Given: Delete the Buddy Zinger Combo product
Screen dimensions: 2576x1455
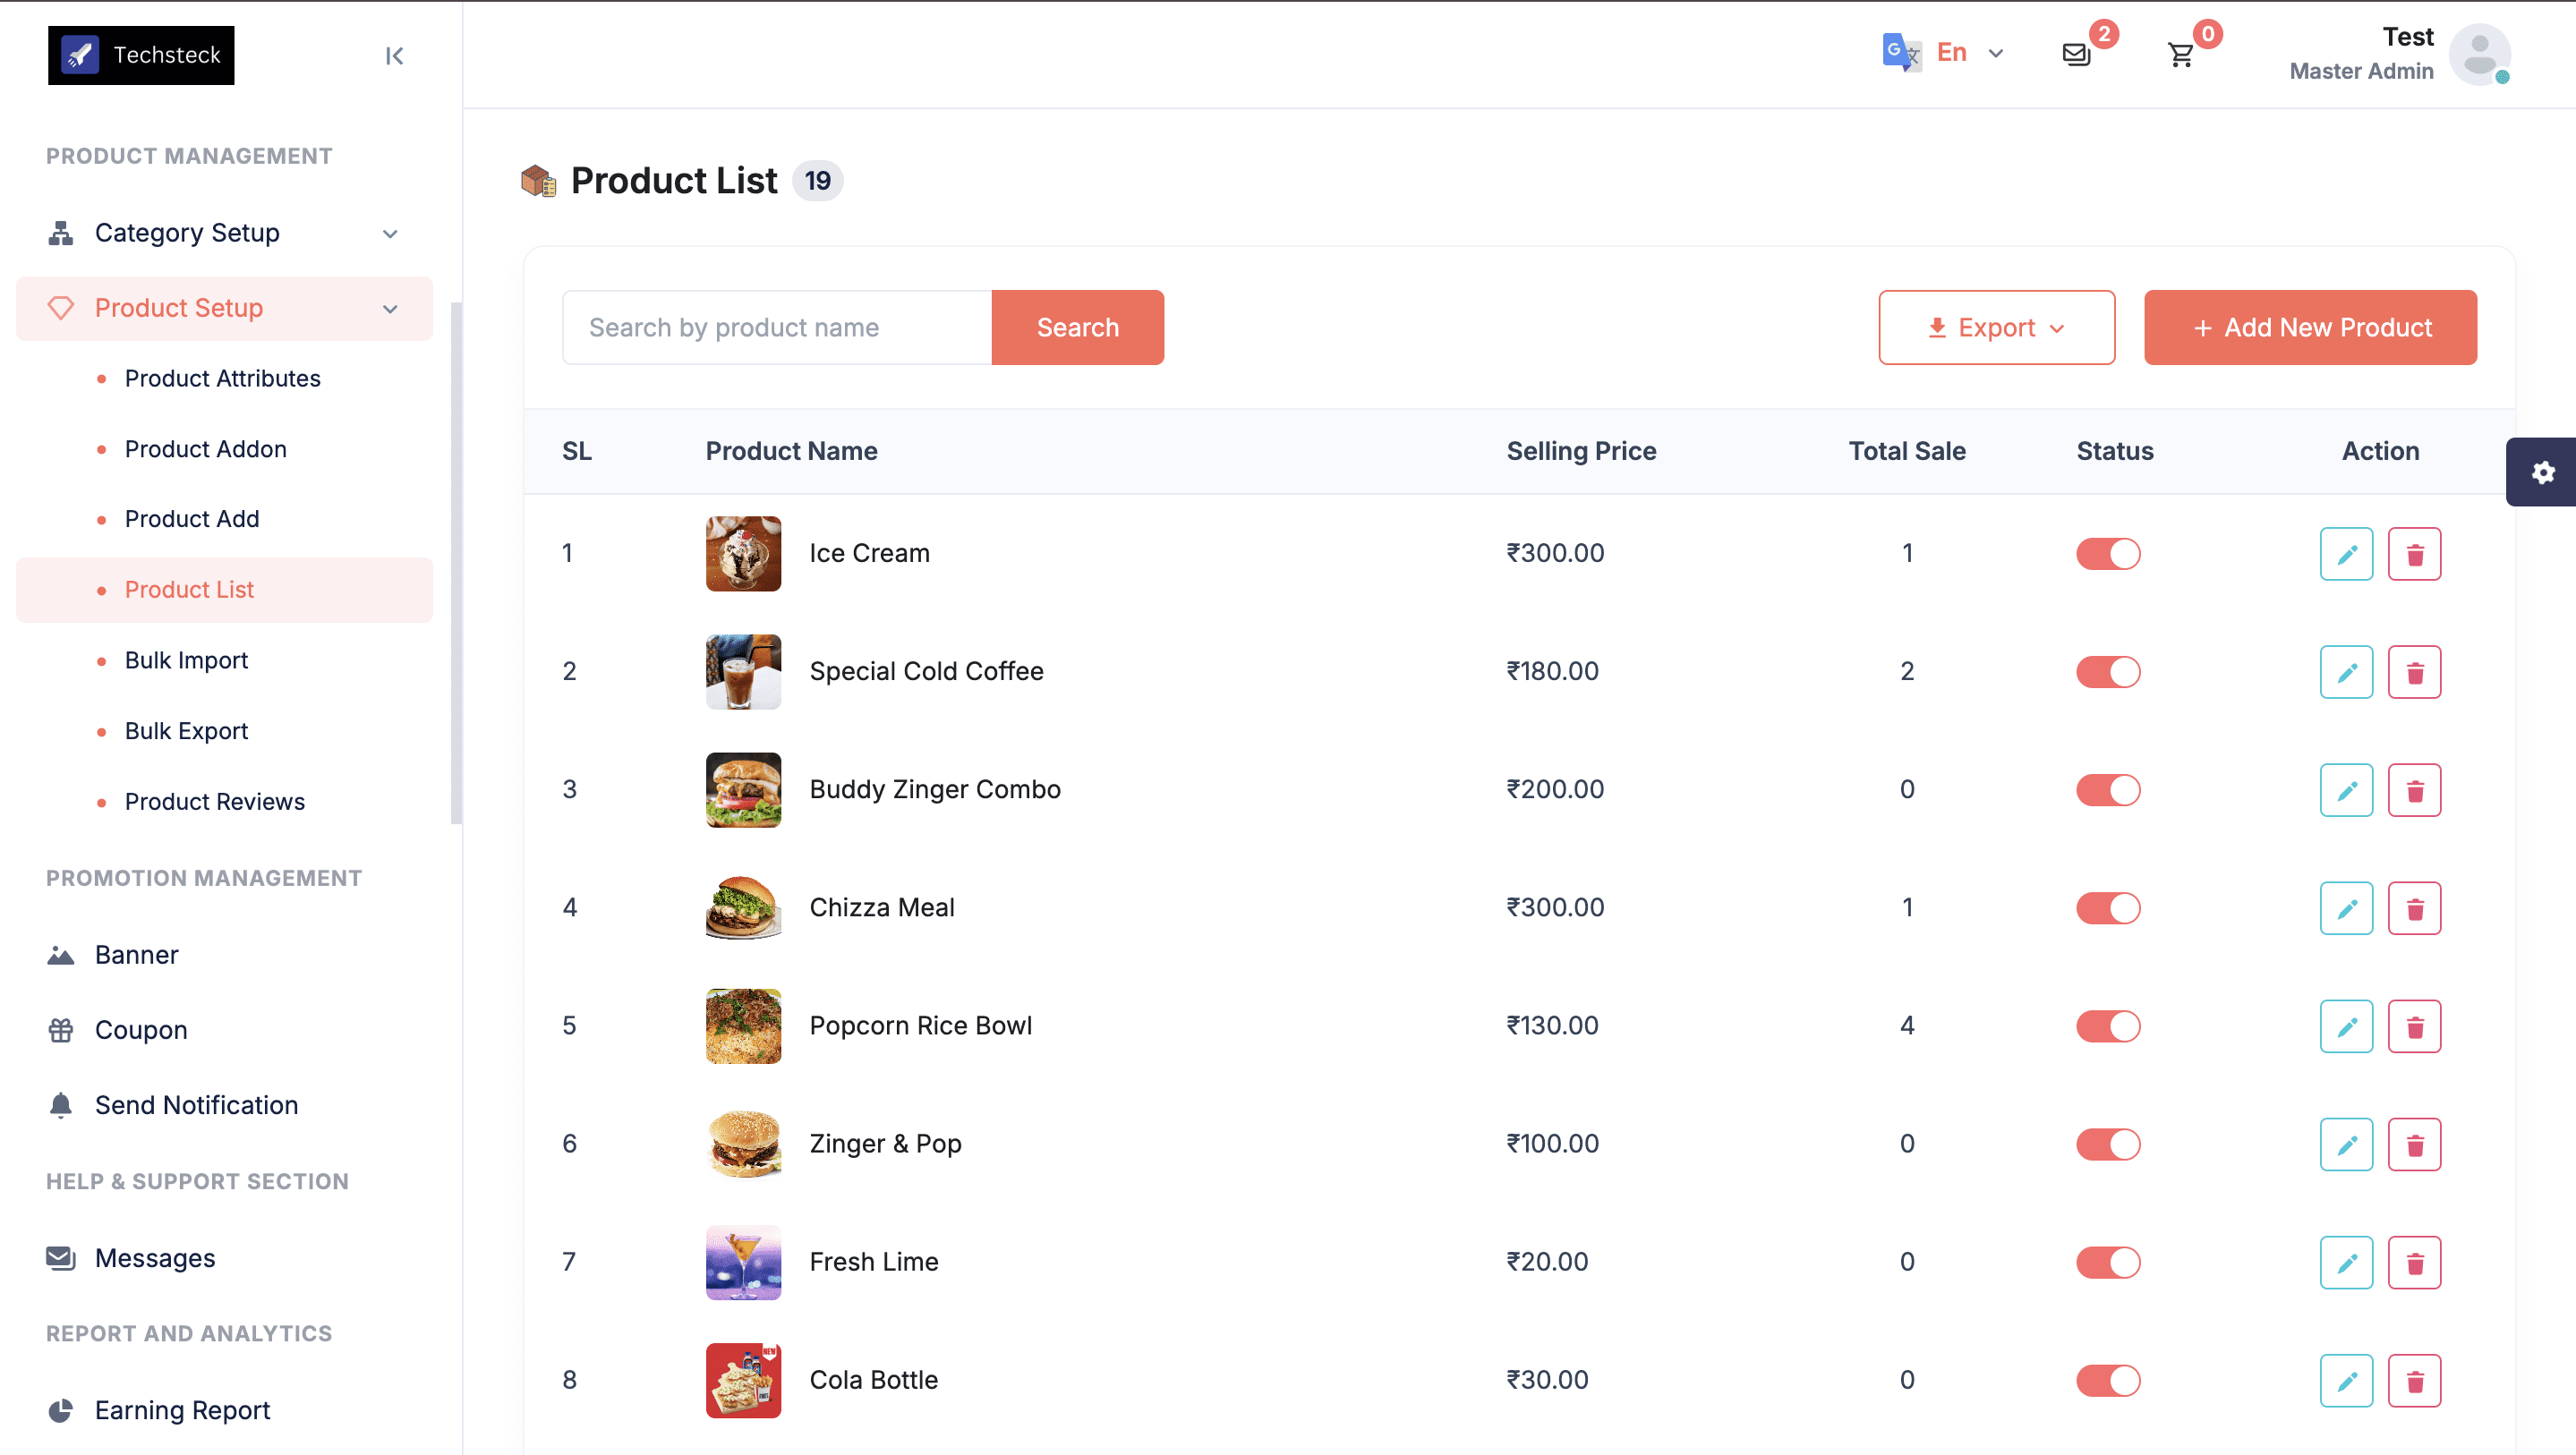Looking at the screenshot, I should [x=2414, y=790].
